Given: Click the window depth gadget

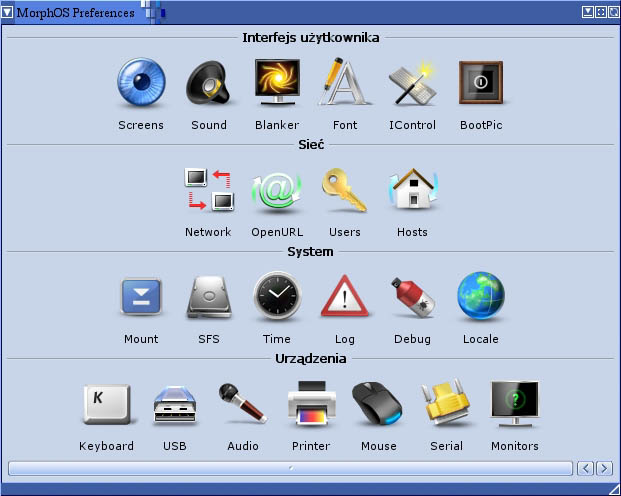Looking at the screenshot, I should (613, 12).
